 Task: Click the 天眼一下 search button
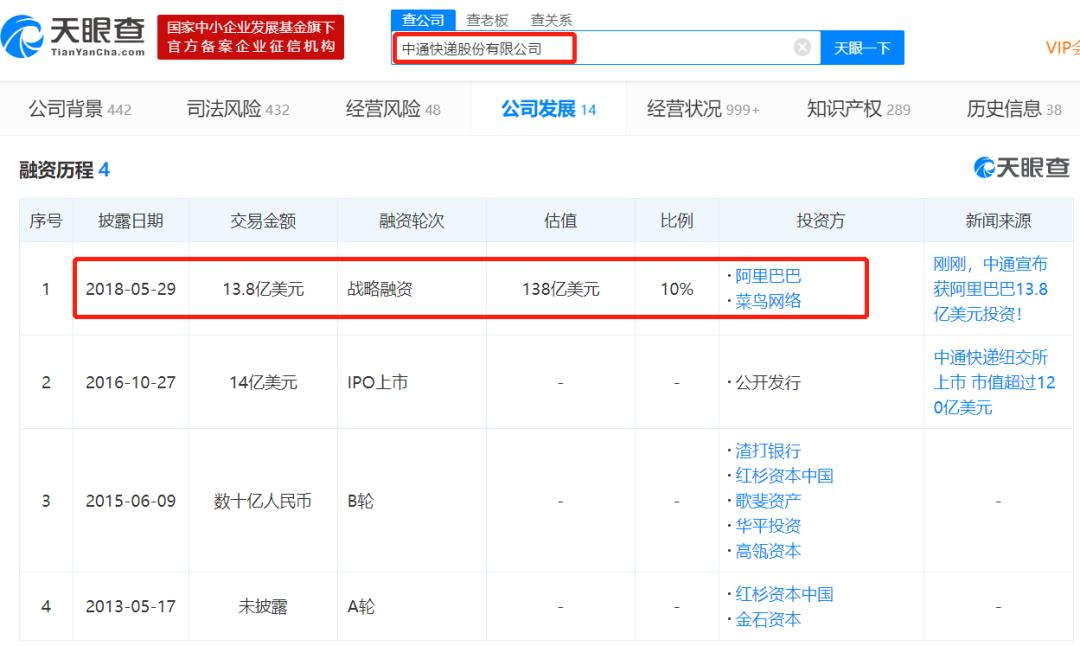(862, 47)
